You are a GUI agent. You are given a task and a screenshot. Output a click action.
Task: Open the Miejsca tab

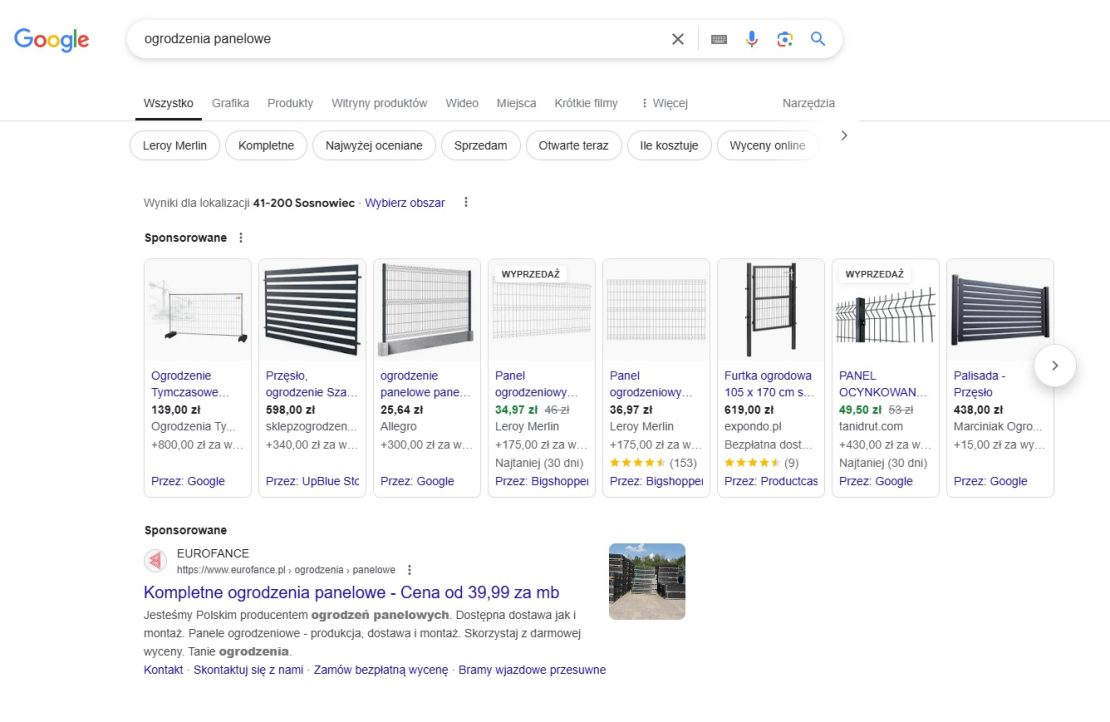click(516, 103)
